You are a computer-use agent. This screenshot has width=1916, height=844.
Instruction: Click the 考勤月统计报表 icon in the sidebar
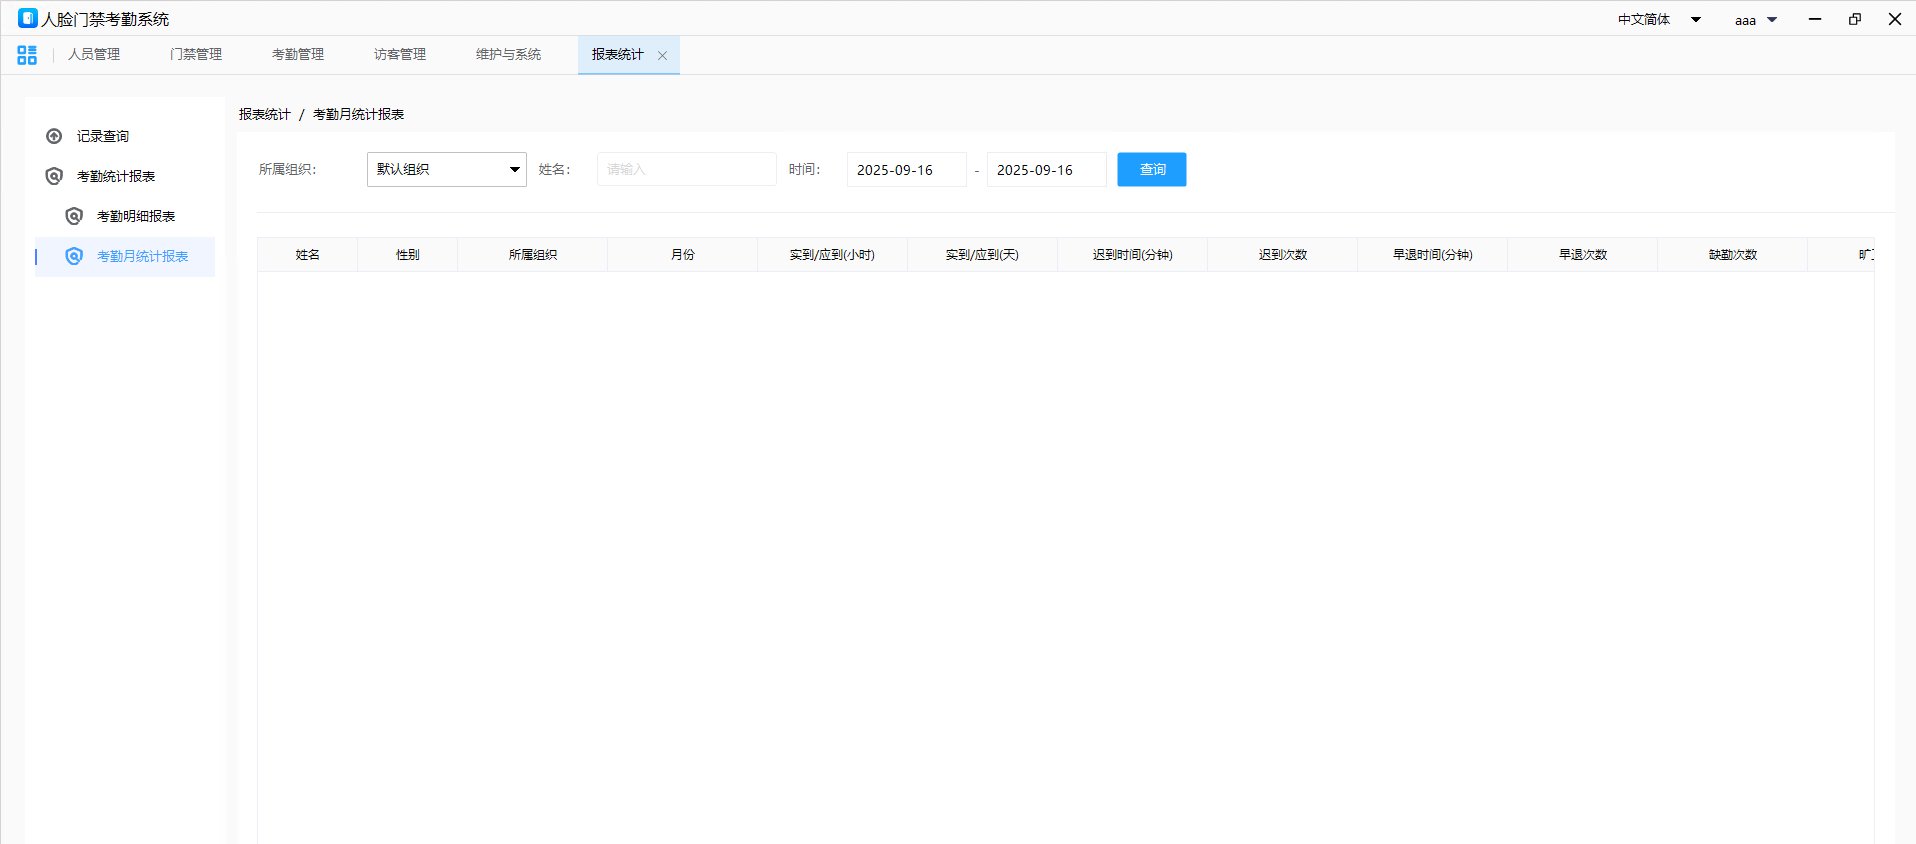pyautogui.click(x=74, y=256)
